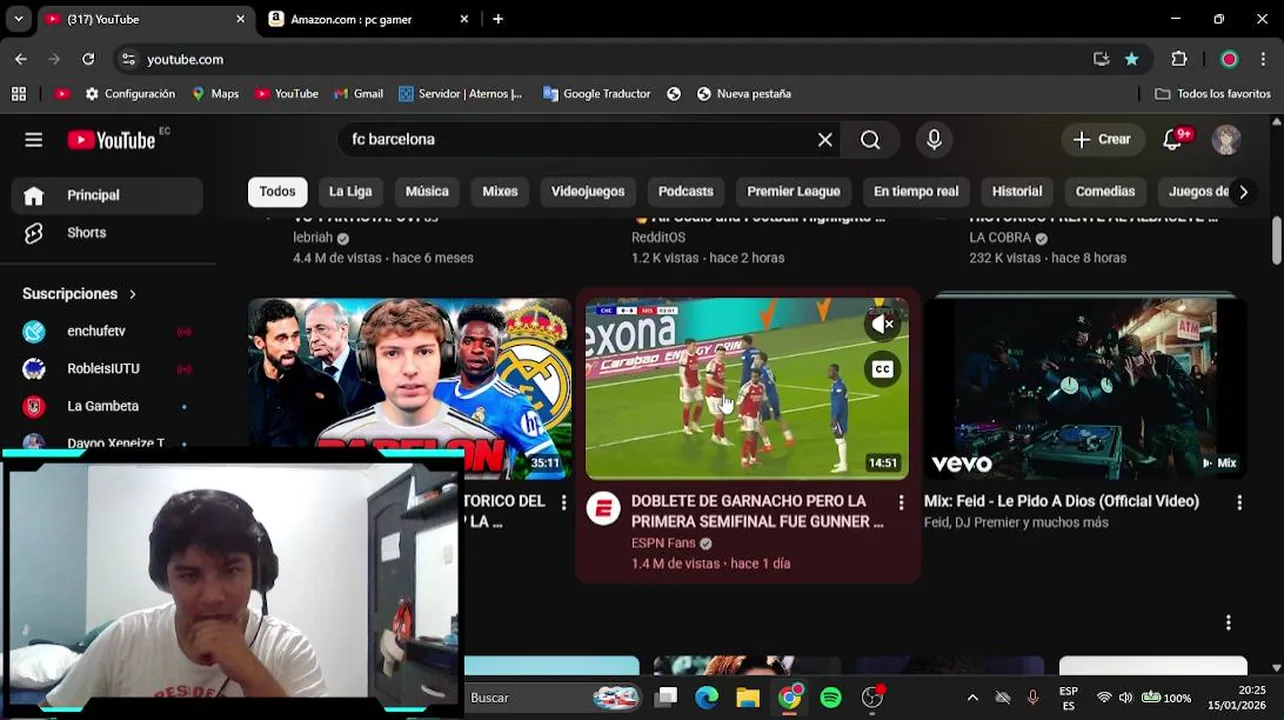The width and height of the screenshot is (1284, 720).
Task: Select the Mixes filter chip
Action: 500,191
